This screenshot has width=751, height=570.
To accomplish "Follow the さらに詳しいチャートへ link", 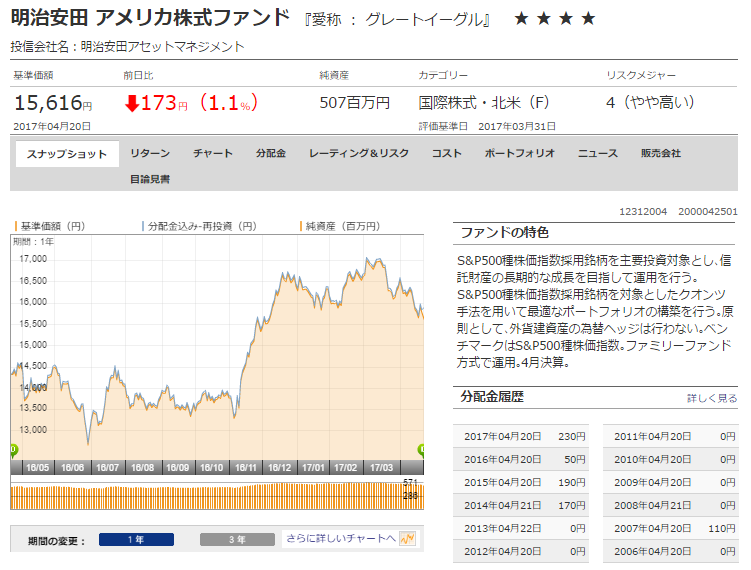I will click(x=341, y=538).
